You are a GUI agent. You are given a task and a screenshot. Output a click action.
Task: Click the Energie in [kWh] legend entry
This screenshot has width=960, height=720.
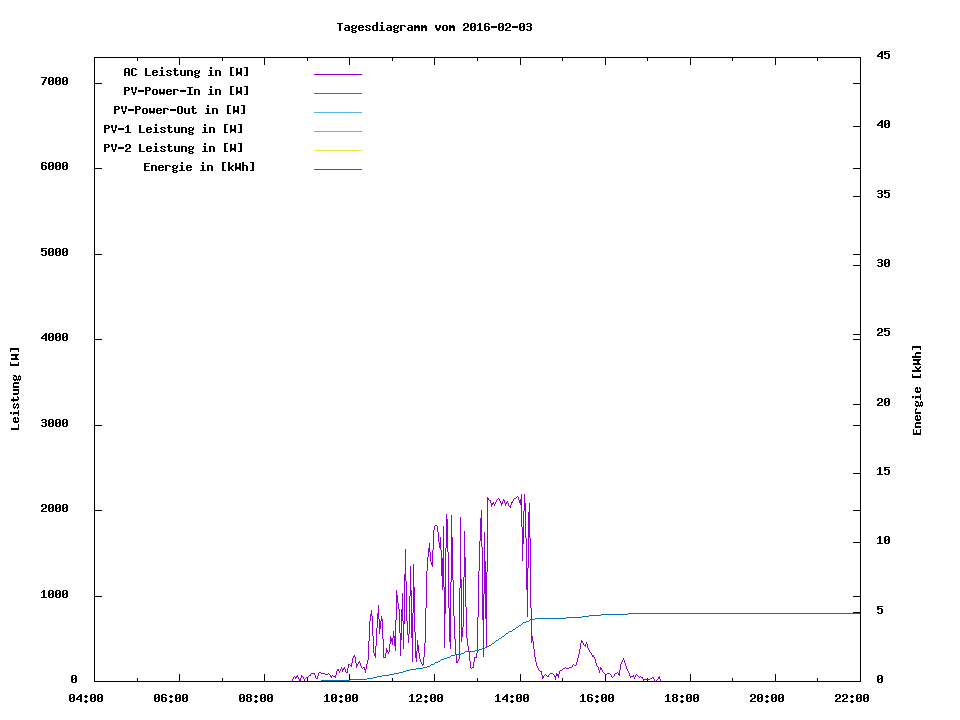[199, 167]
